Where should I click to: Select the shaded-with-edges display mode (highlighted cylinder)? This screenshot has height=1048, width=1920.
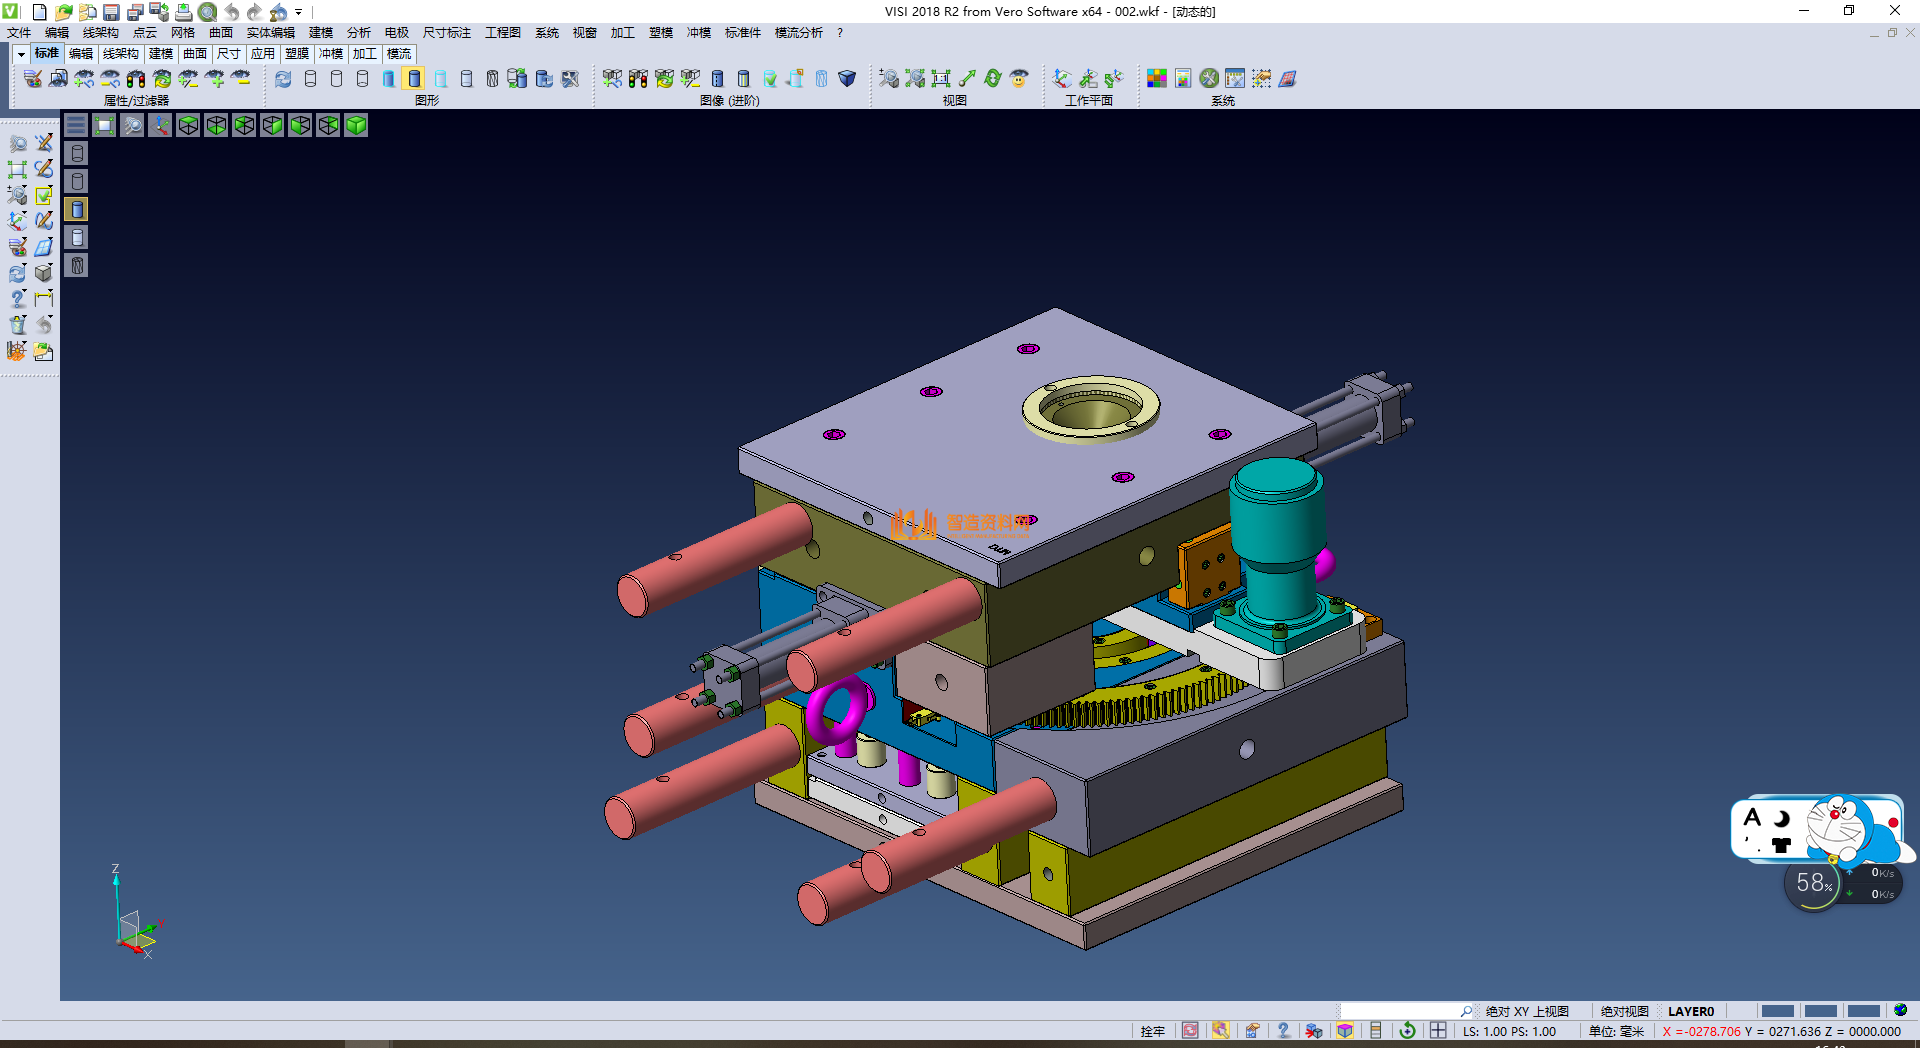click(414, 79)
